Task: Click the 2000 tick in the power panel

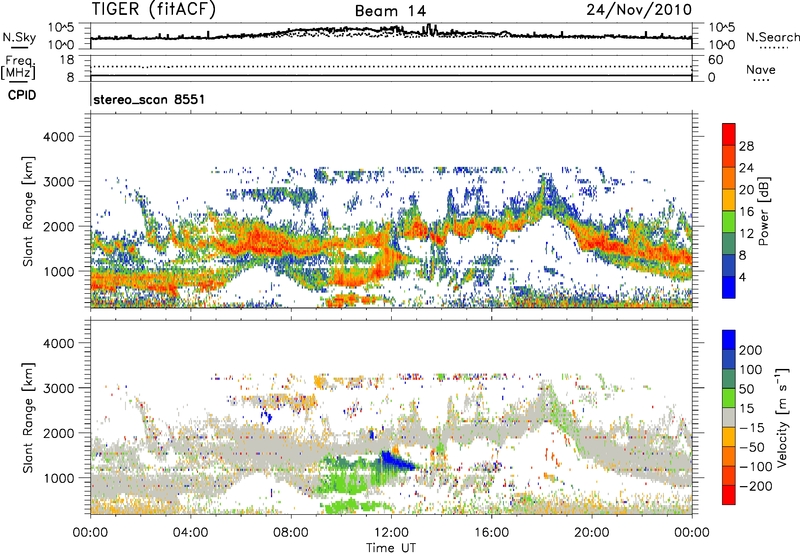Action: pyautogui.click(x=58, y=226)
